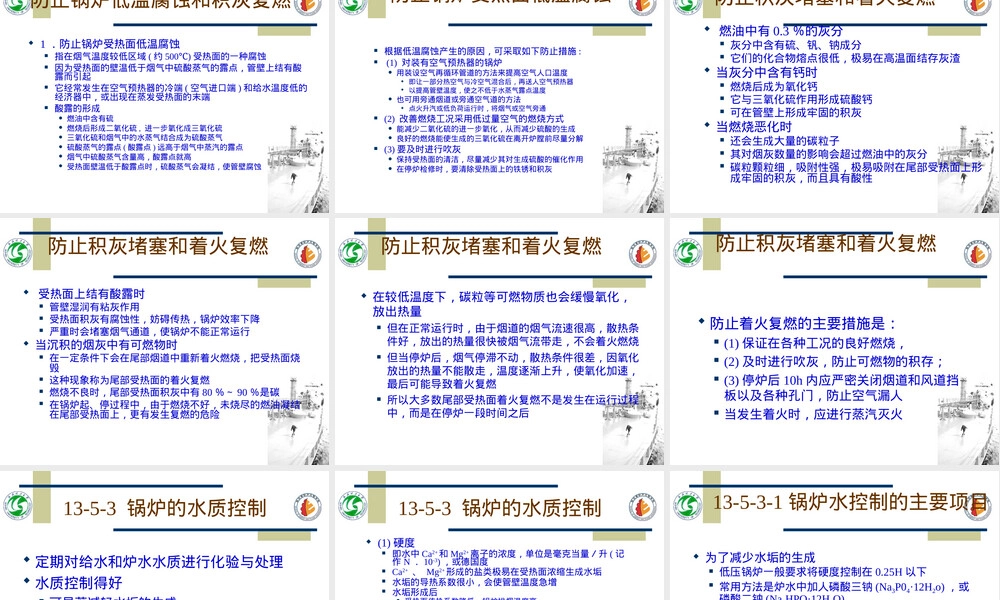The height and width of the screenshot is (600, 1000).
Task: Click the line 管壁湿润有粘灰作用
Action: tap(94, 307)
